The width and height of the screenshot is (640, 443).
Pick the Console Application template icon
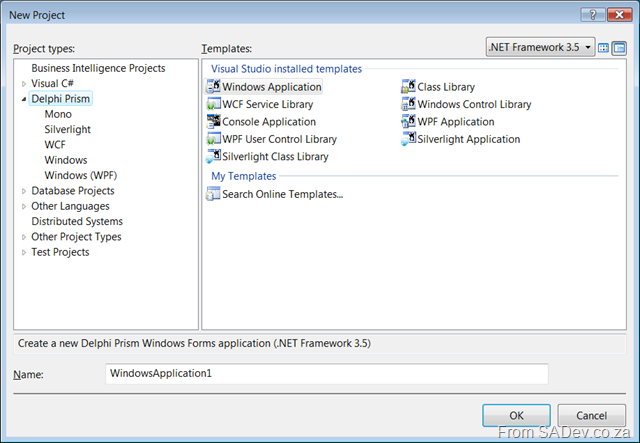click(213, 122)
